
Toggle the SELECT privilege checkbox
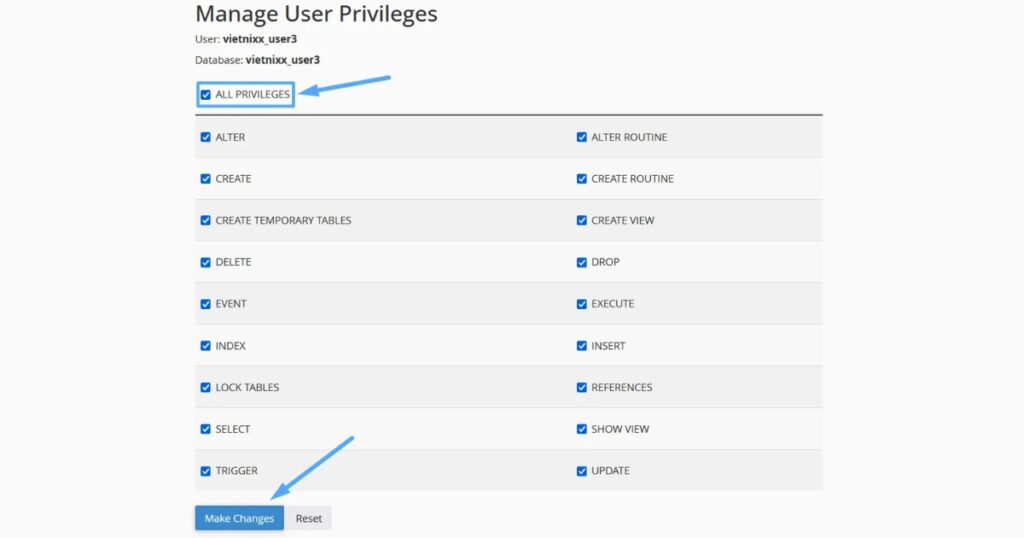coord(206,429)
